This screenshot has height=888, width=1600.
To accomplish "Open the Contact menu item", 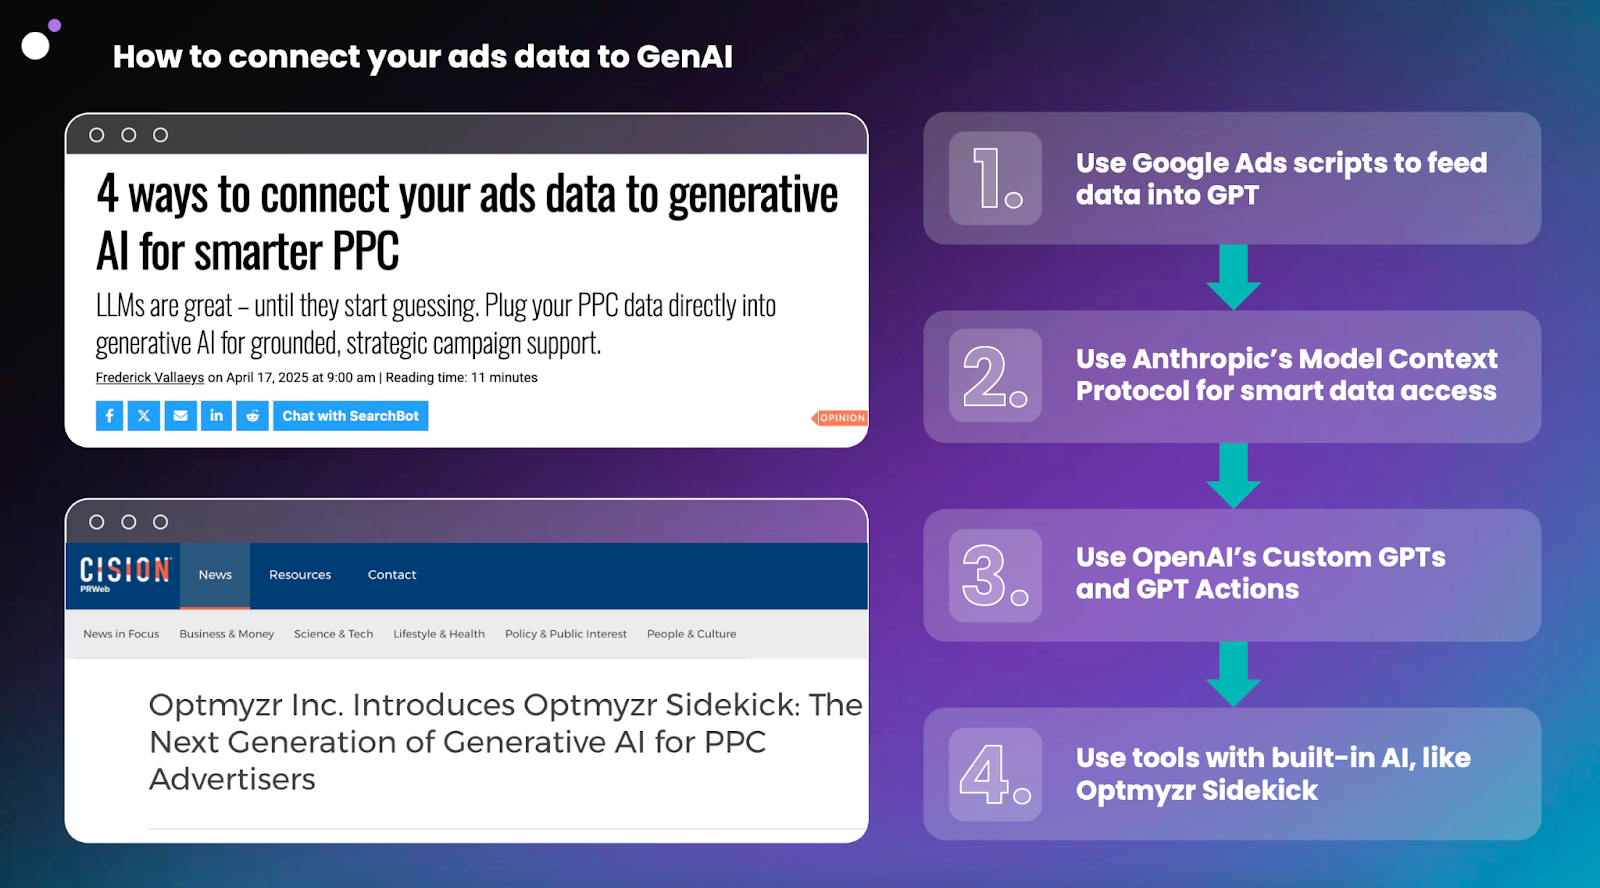I will coord(392,575).
